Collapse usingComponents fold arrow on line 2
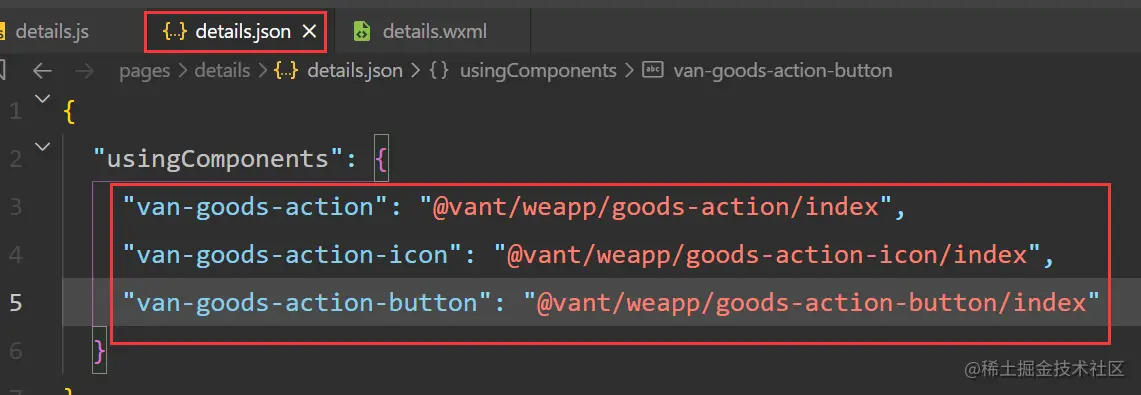Viewport: 1141px width, 395px height. [43, 146]
